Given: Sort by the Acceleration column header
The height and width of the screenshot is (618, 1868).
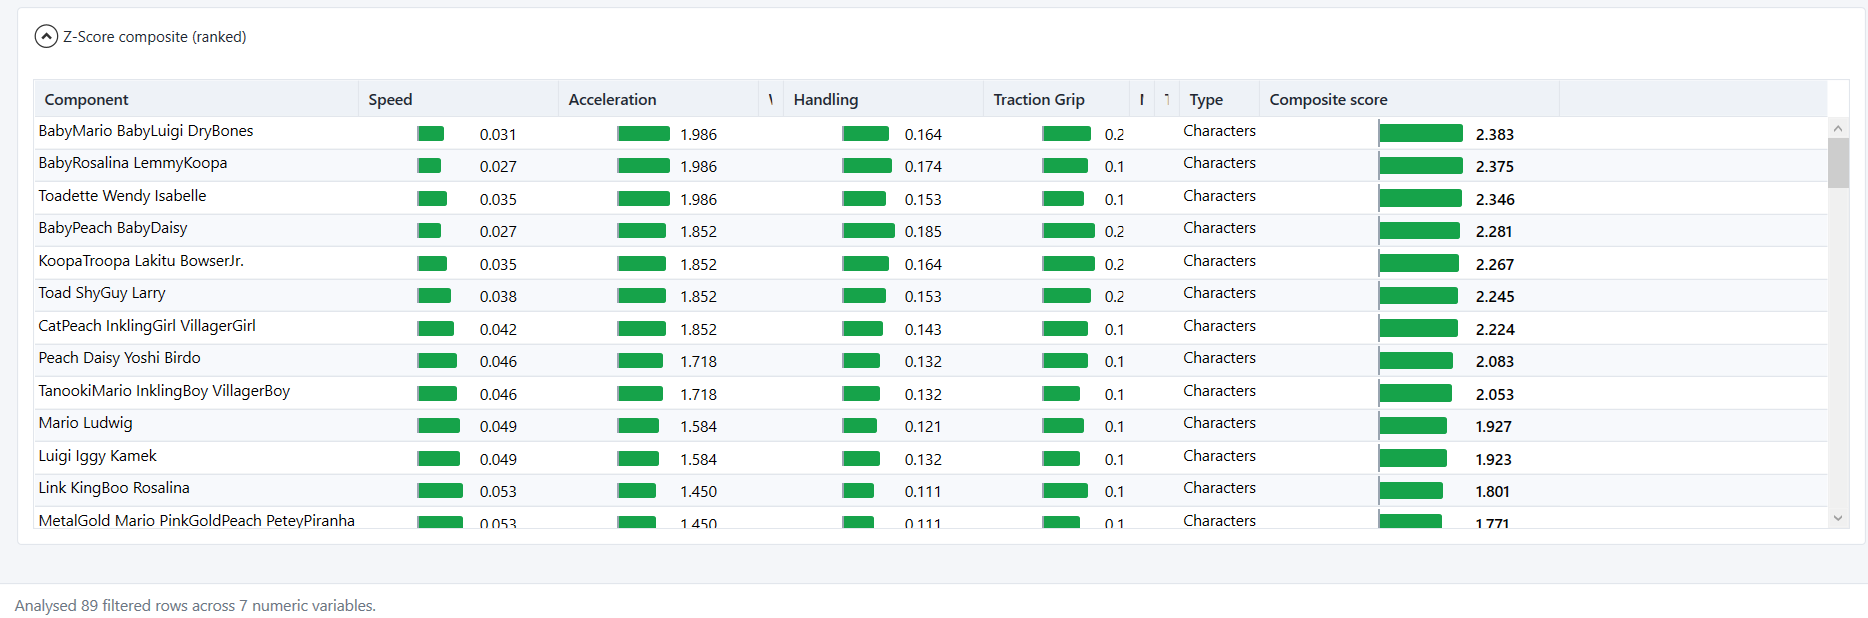Looking at the screenshot, I should point(659,99).
